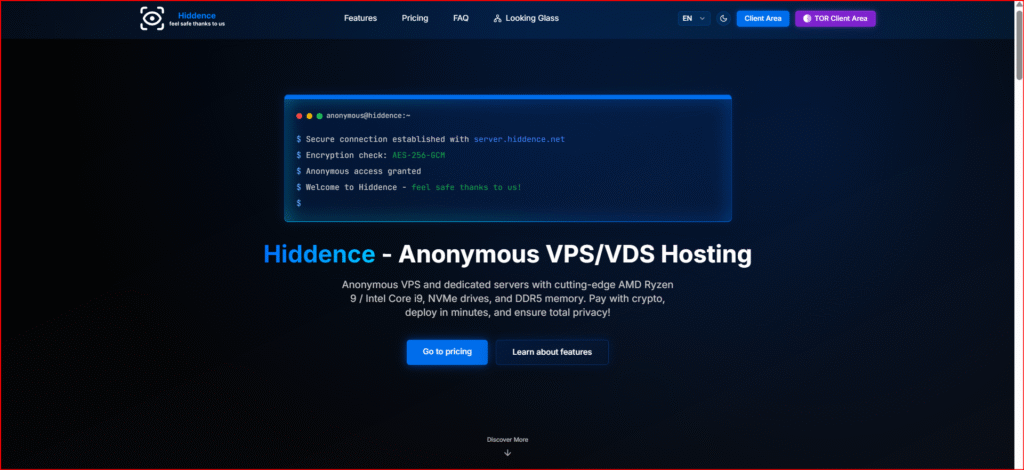Image resolution: width=1024 pixels, height=470 pixels.
Task: Click the green dot in the terminal window
Action: tap(319, 116)
